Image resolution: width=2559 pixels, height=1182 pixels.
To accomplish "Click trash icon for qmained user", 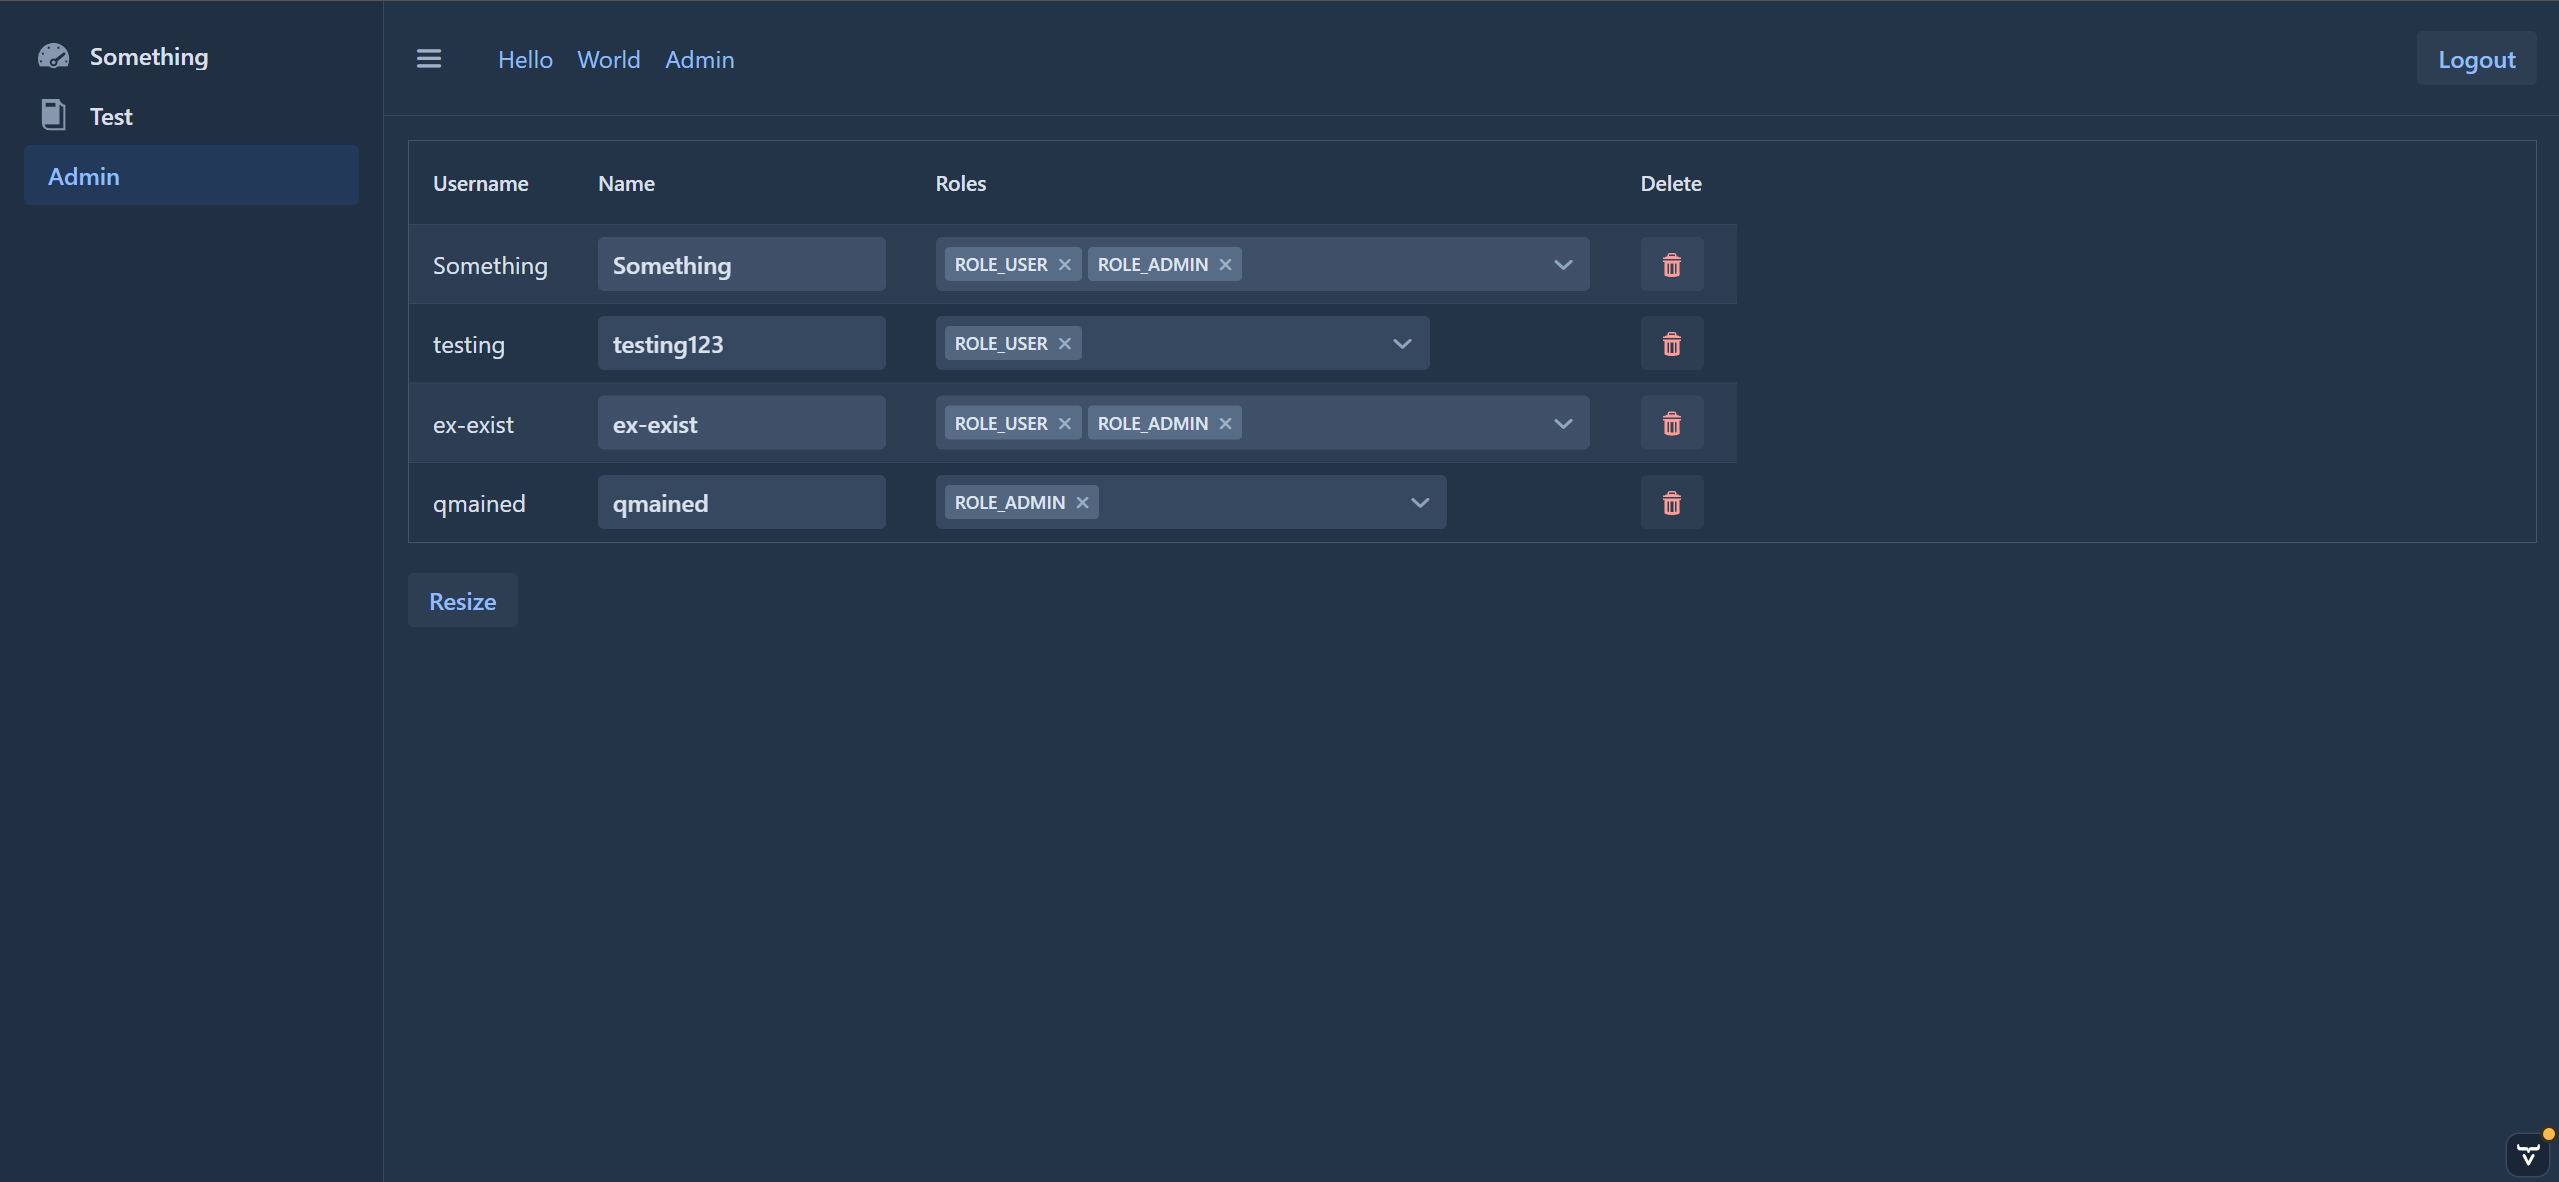I will (1671, 503).
